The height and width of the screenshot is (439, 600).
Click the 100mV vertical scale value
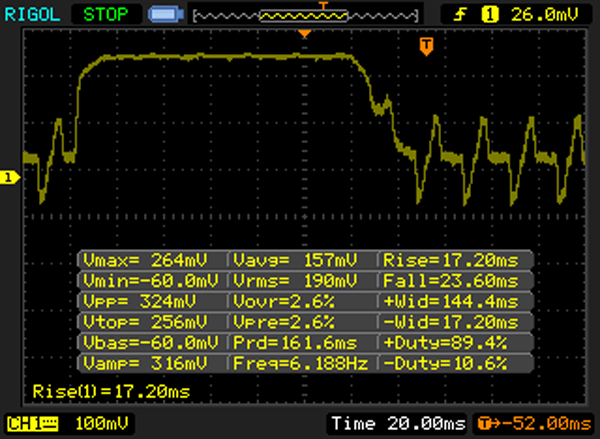click(x=101, y=424)
